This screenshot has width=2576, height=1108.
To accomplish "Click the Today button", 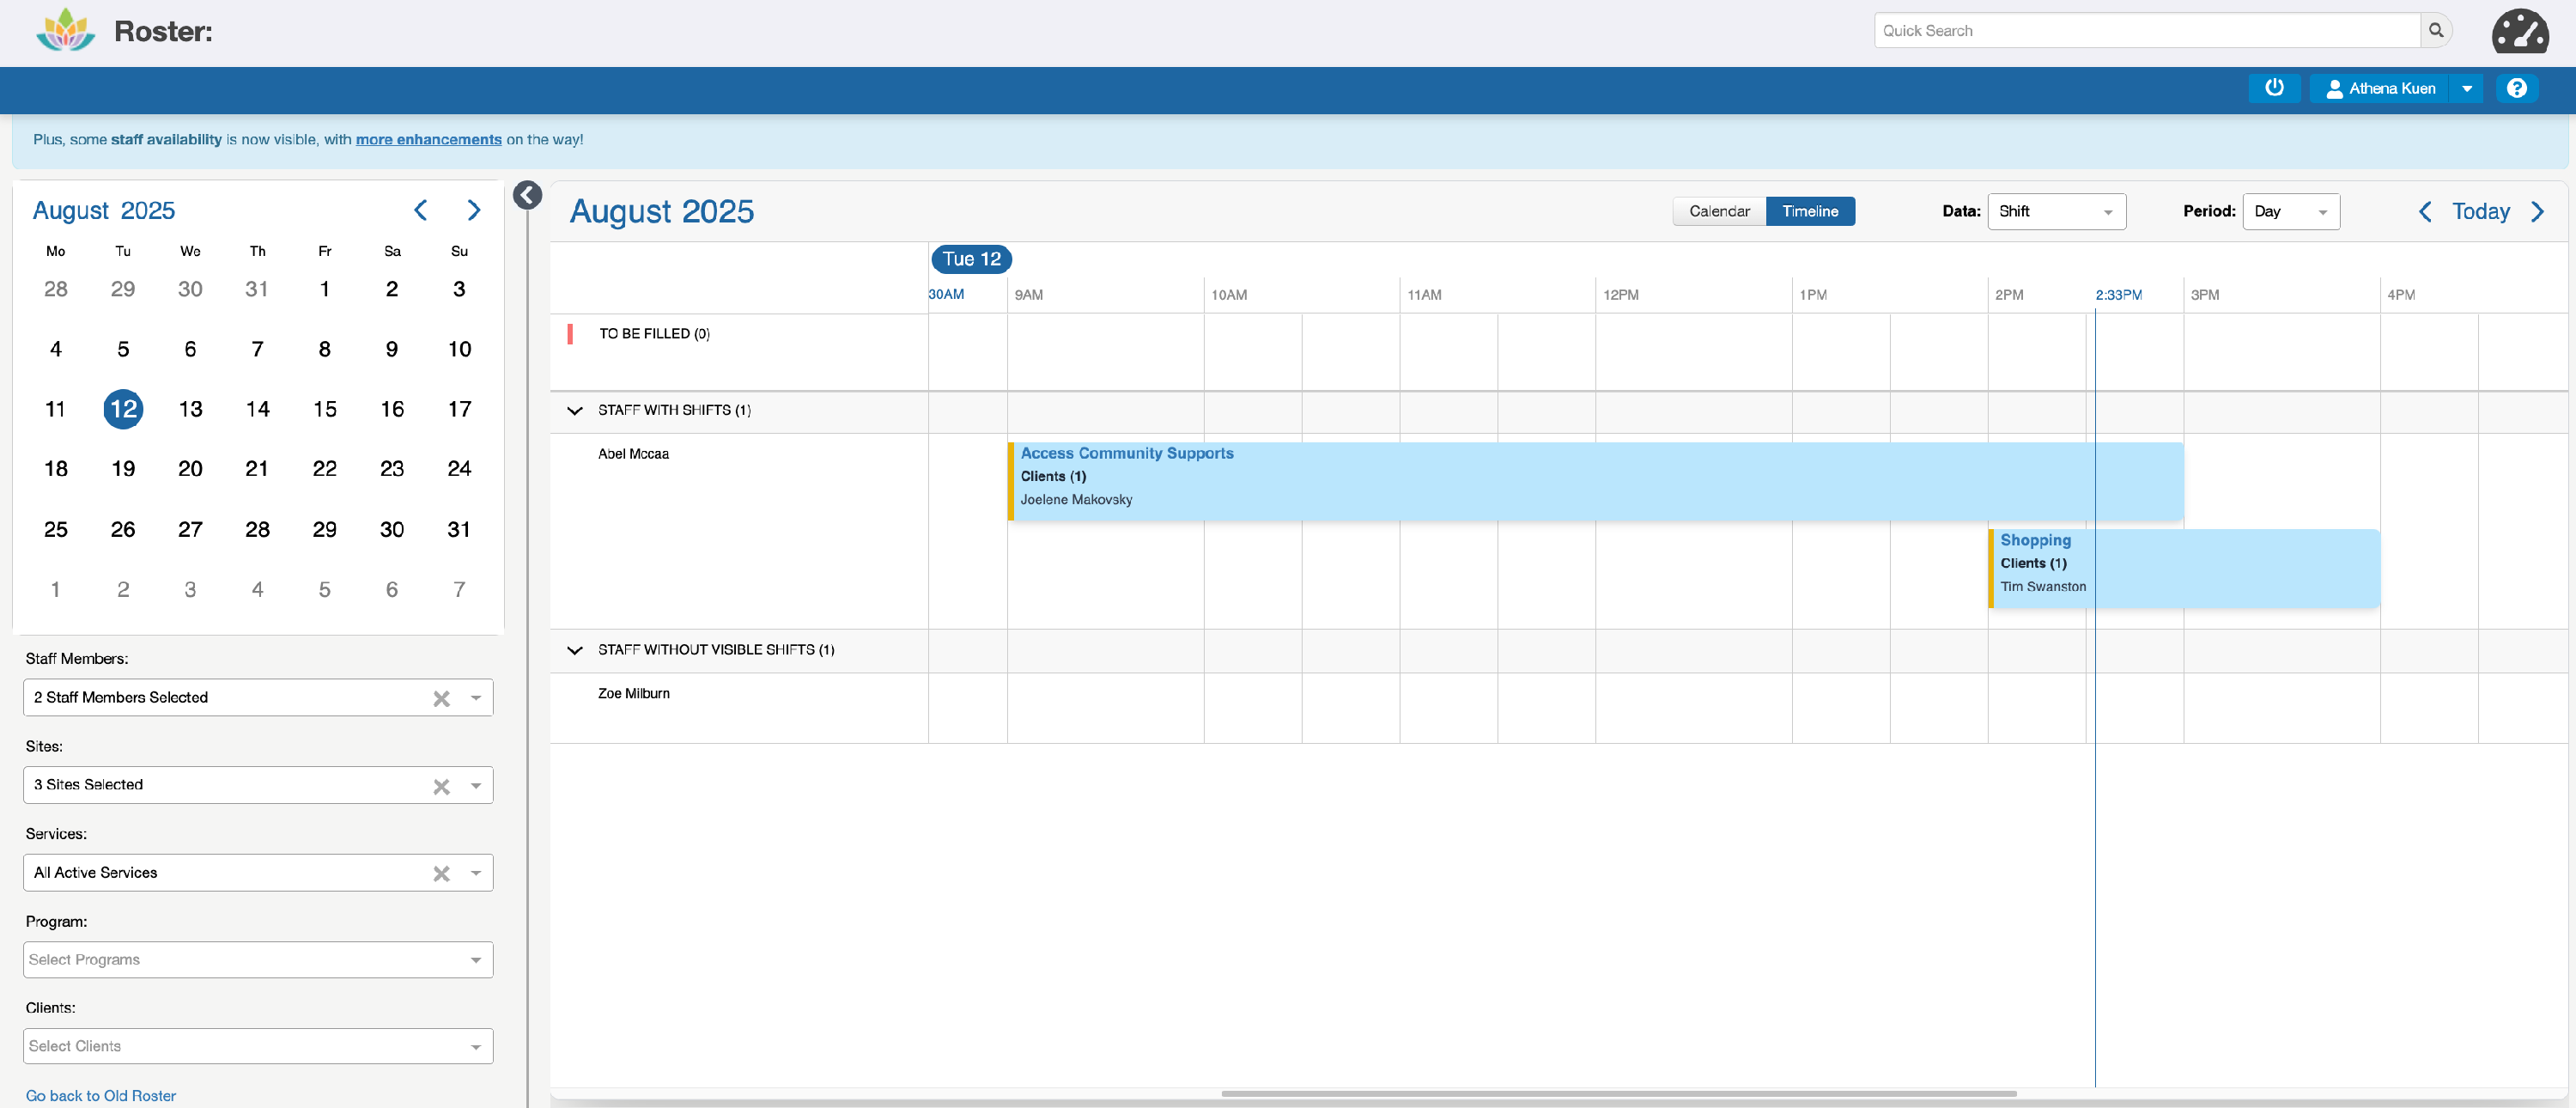I will pos(2480,211).
